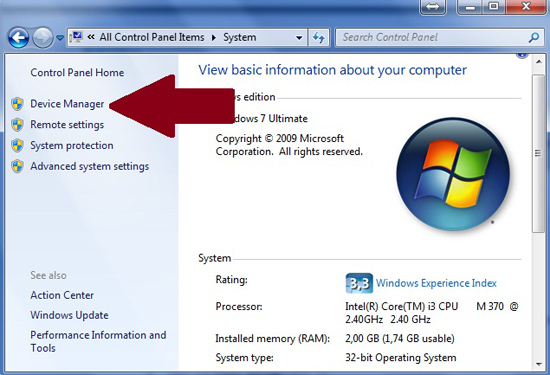Click the Windows 7 logo orb
Viewport: 550px width, 375px height.
tap(453, 174)
